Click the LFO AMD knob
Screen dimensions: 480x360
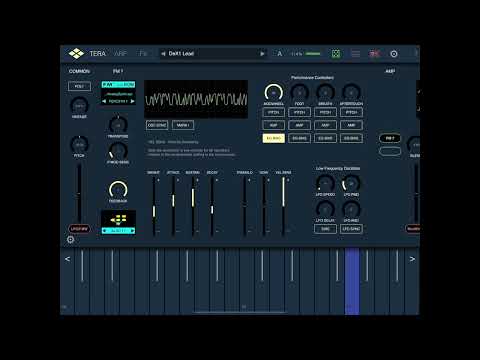(351, 209)
